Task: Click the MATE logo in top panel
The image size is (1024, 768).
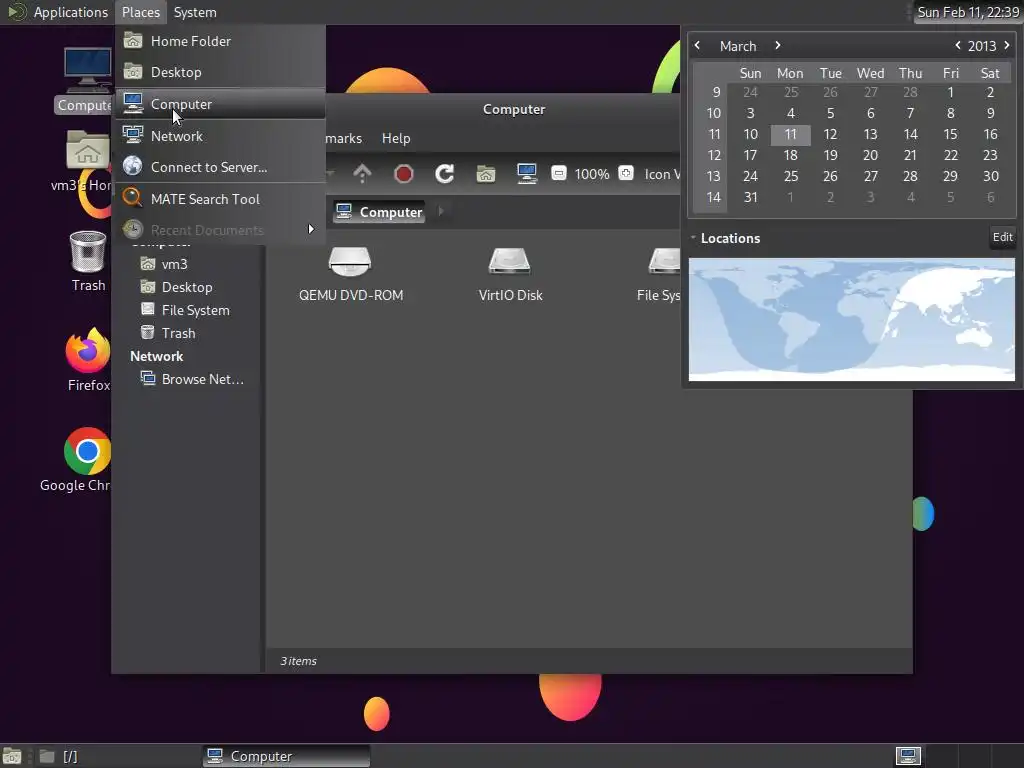Action: 16,12
